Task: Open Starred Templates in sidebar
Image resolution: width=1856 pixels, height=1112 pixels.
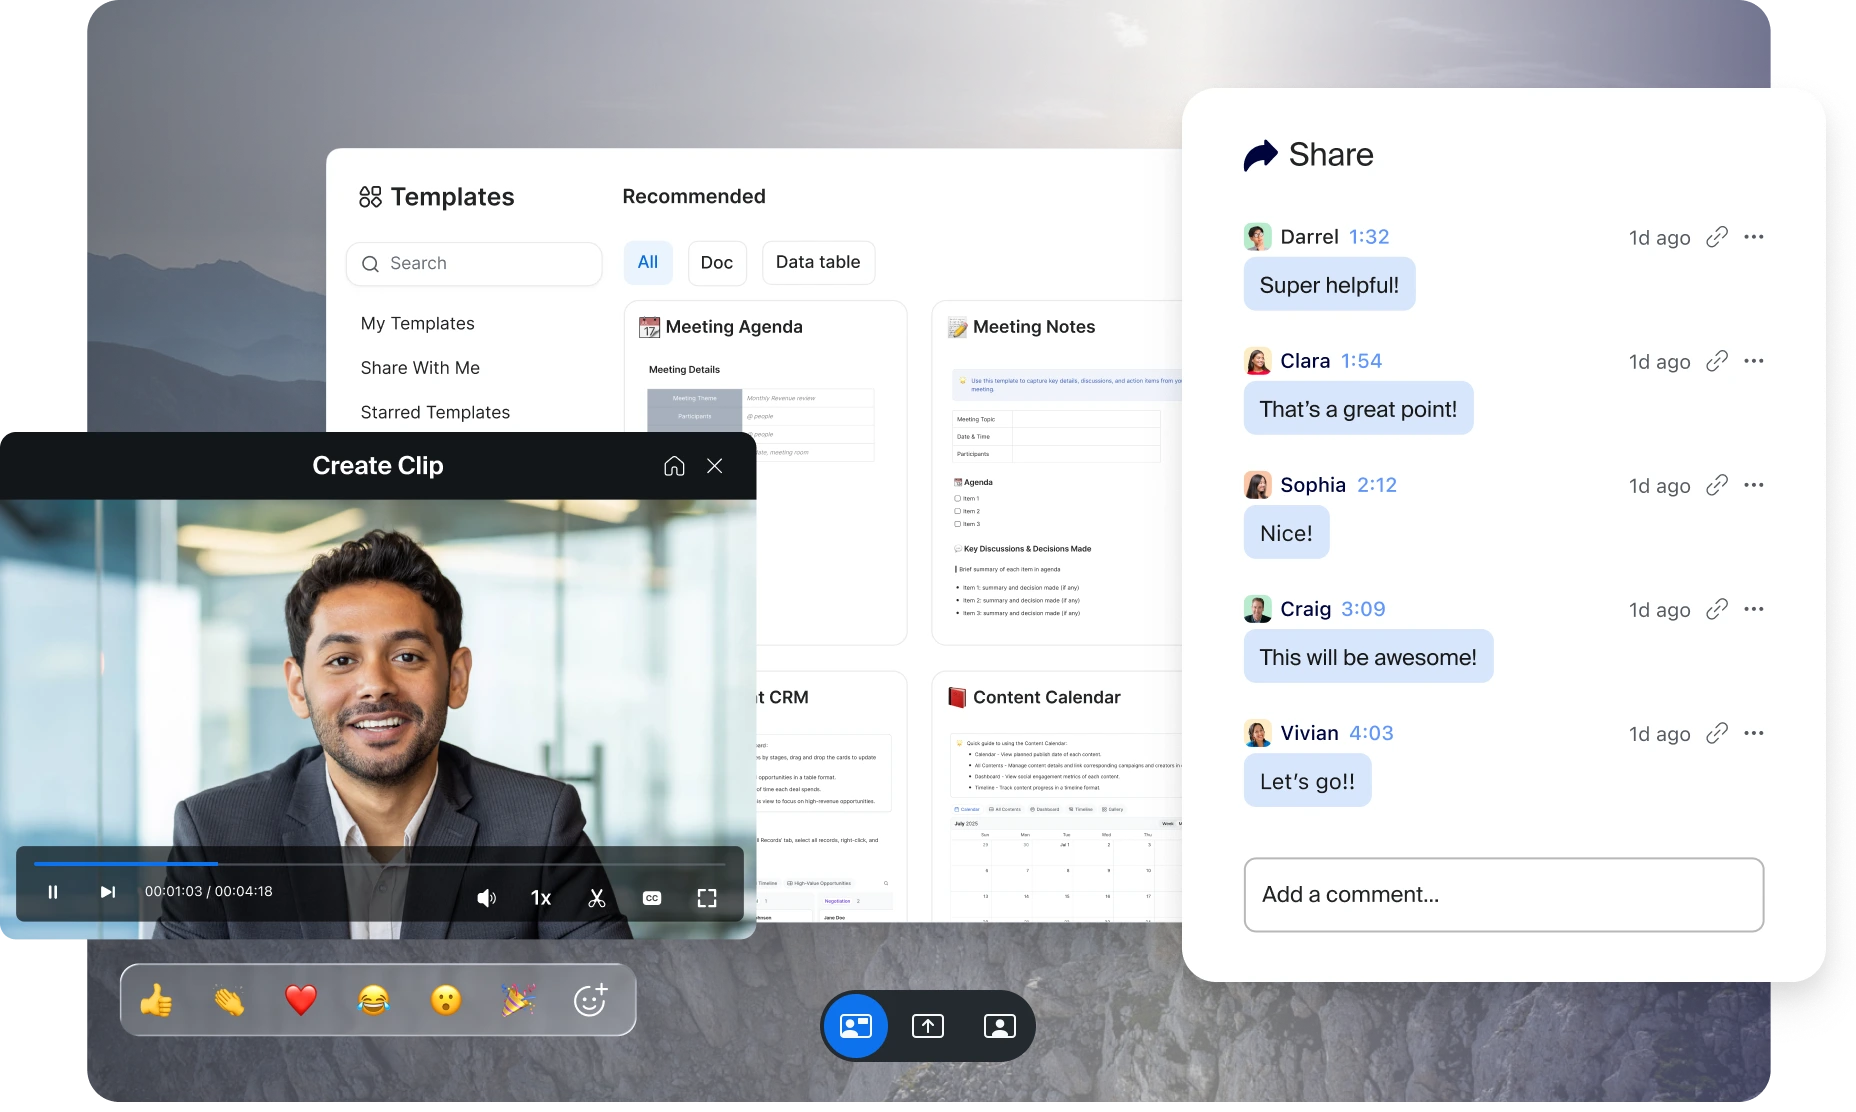Action: pos(435,412)
